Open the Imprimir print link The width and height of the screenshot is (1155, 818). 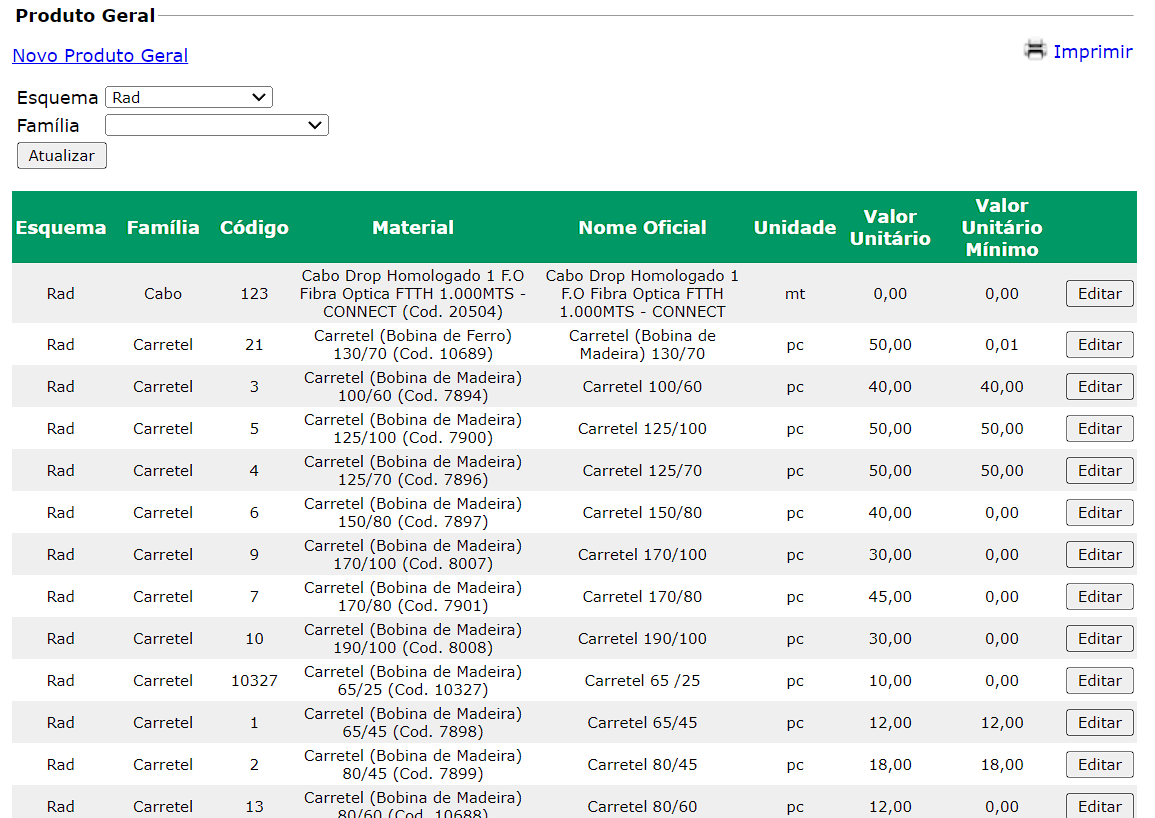coord(1092,52)
